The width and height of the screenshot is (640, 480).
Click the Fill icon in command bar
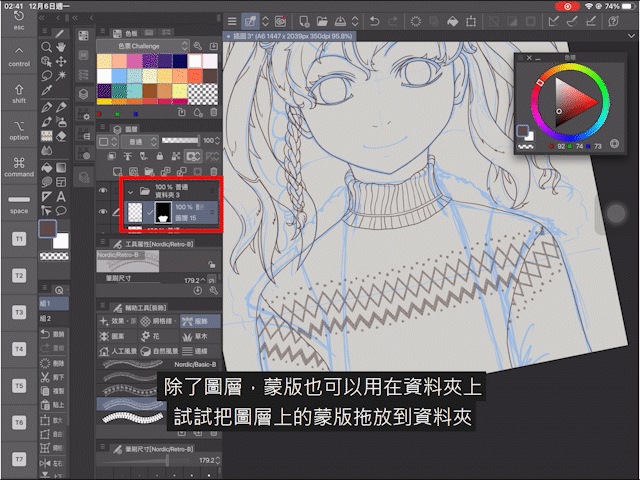click(x=453, y=21)
